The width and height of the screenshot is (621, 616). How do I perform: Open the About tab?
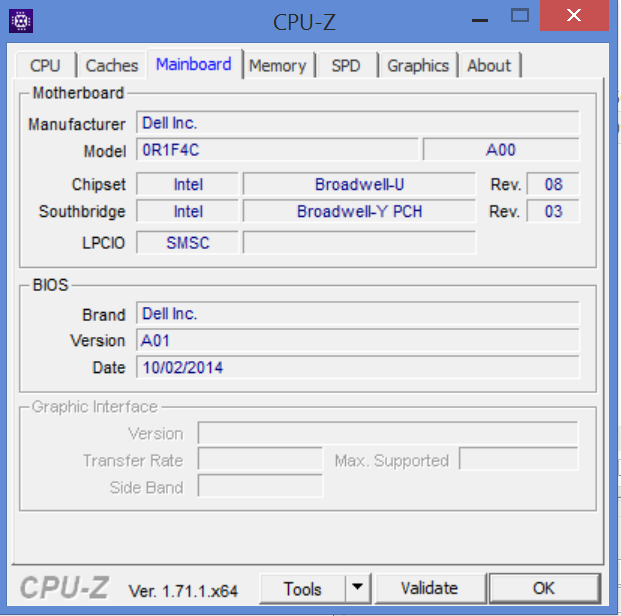(x=489, y=65)
